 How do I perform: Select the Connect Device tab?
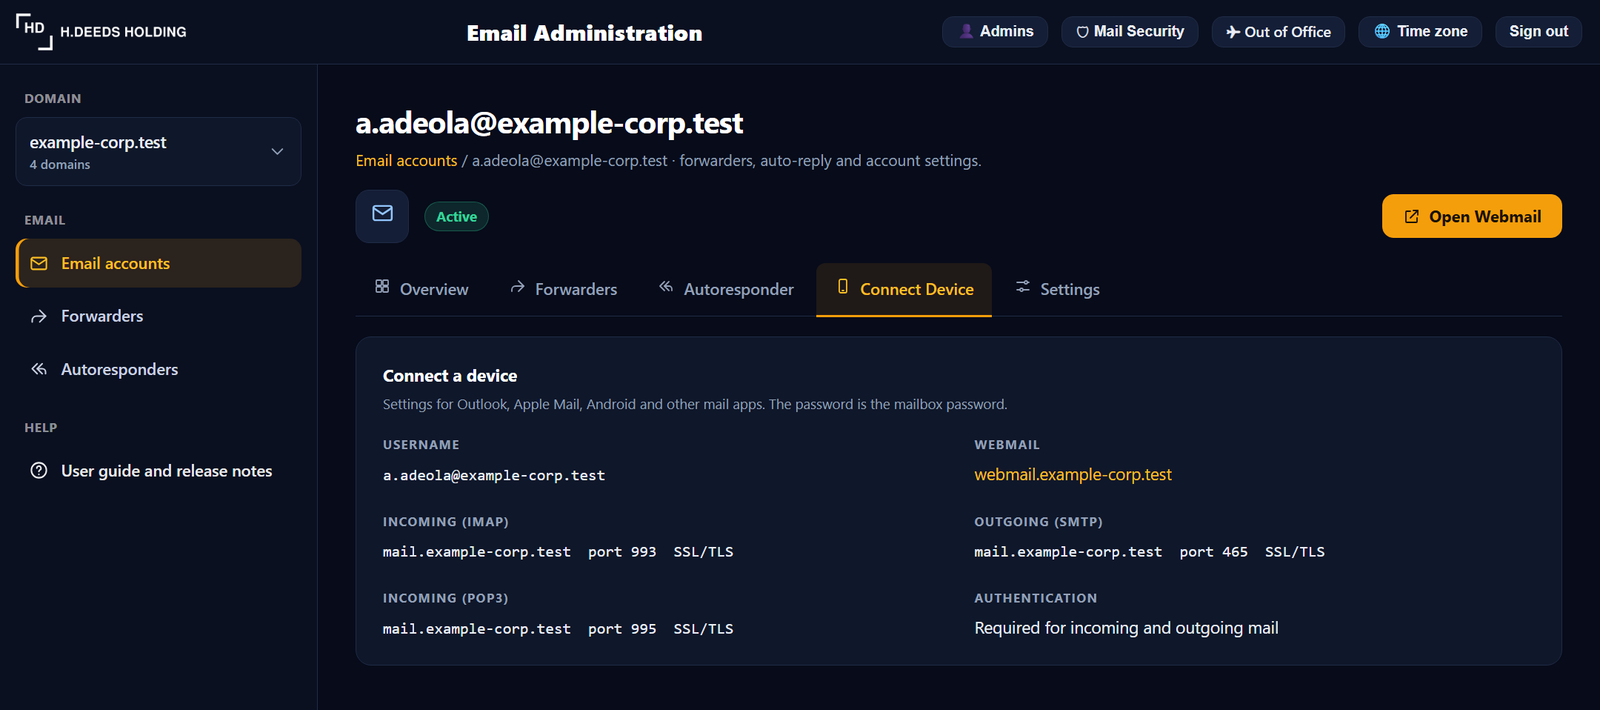click(x=904, y=289)
